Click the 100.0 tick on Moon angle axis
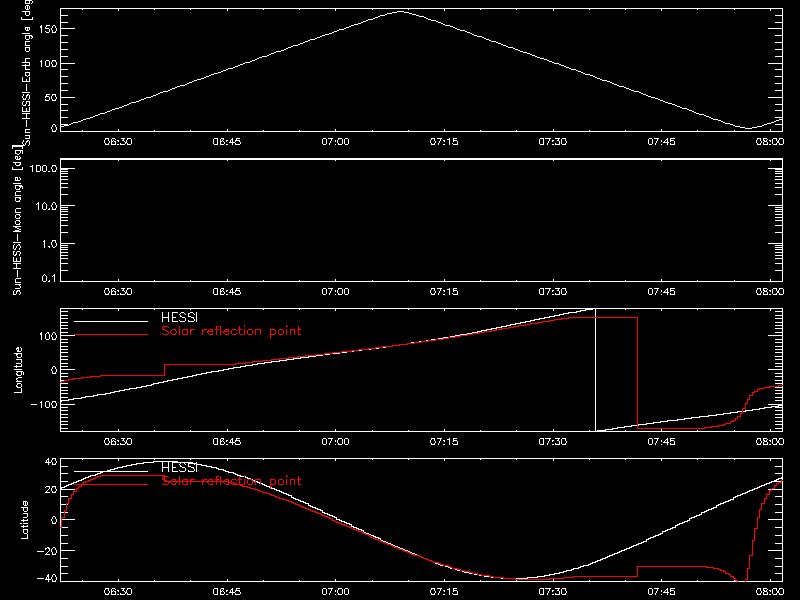The height and width of the screenshot is (600, 800). click(43, 169)
